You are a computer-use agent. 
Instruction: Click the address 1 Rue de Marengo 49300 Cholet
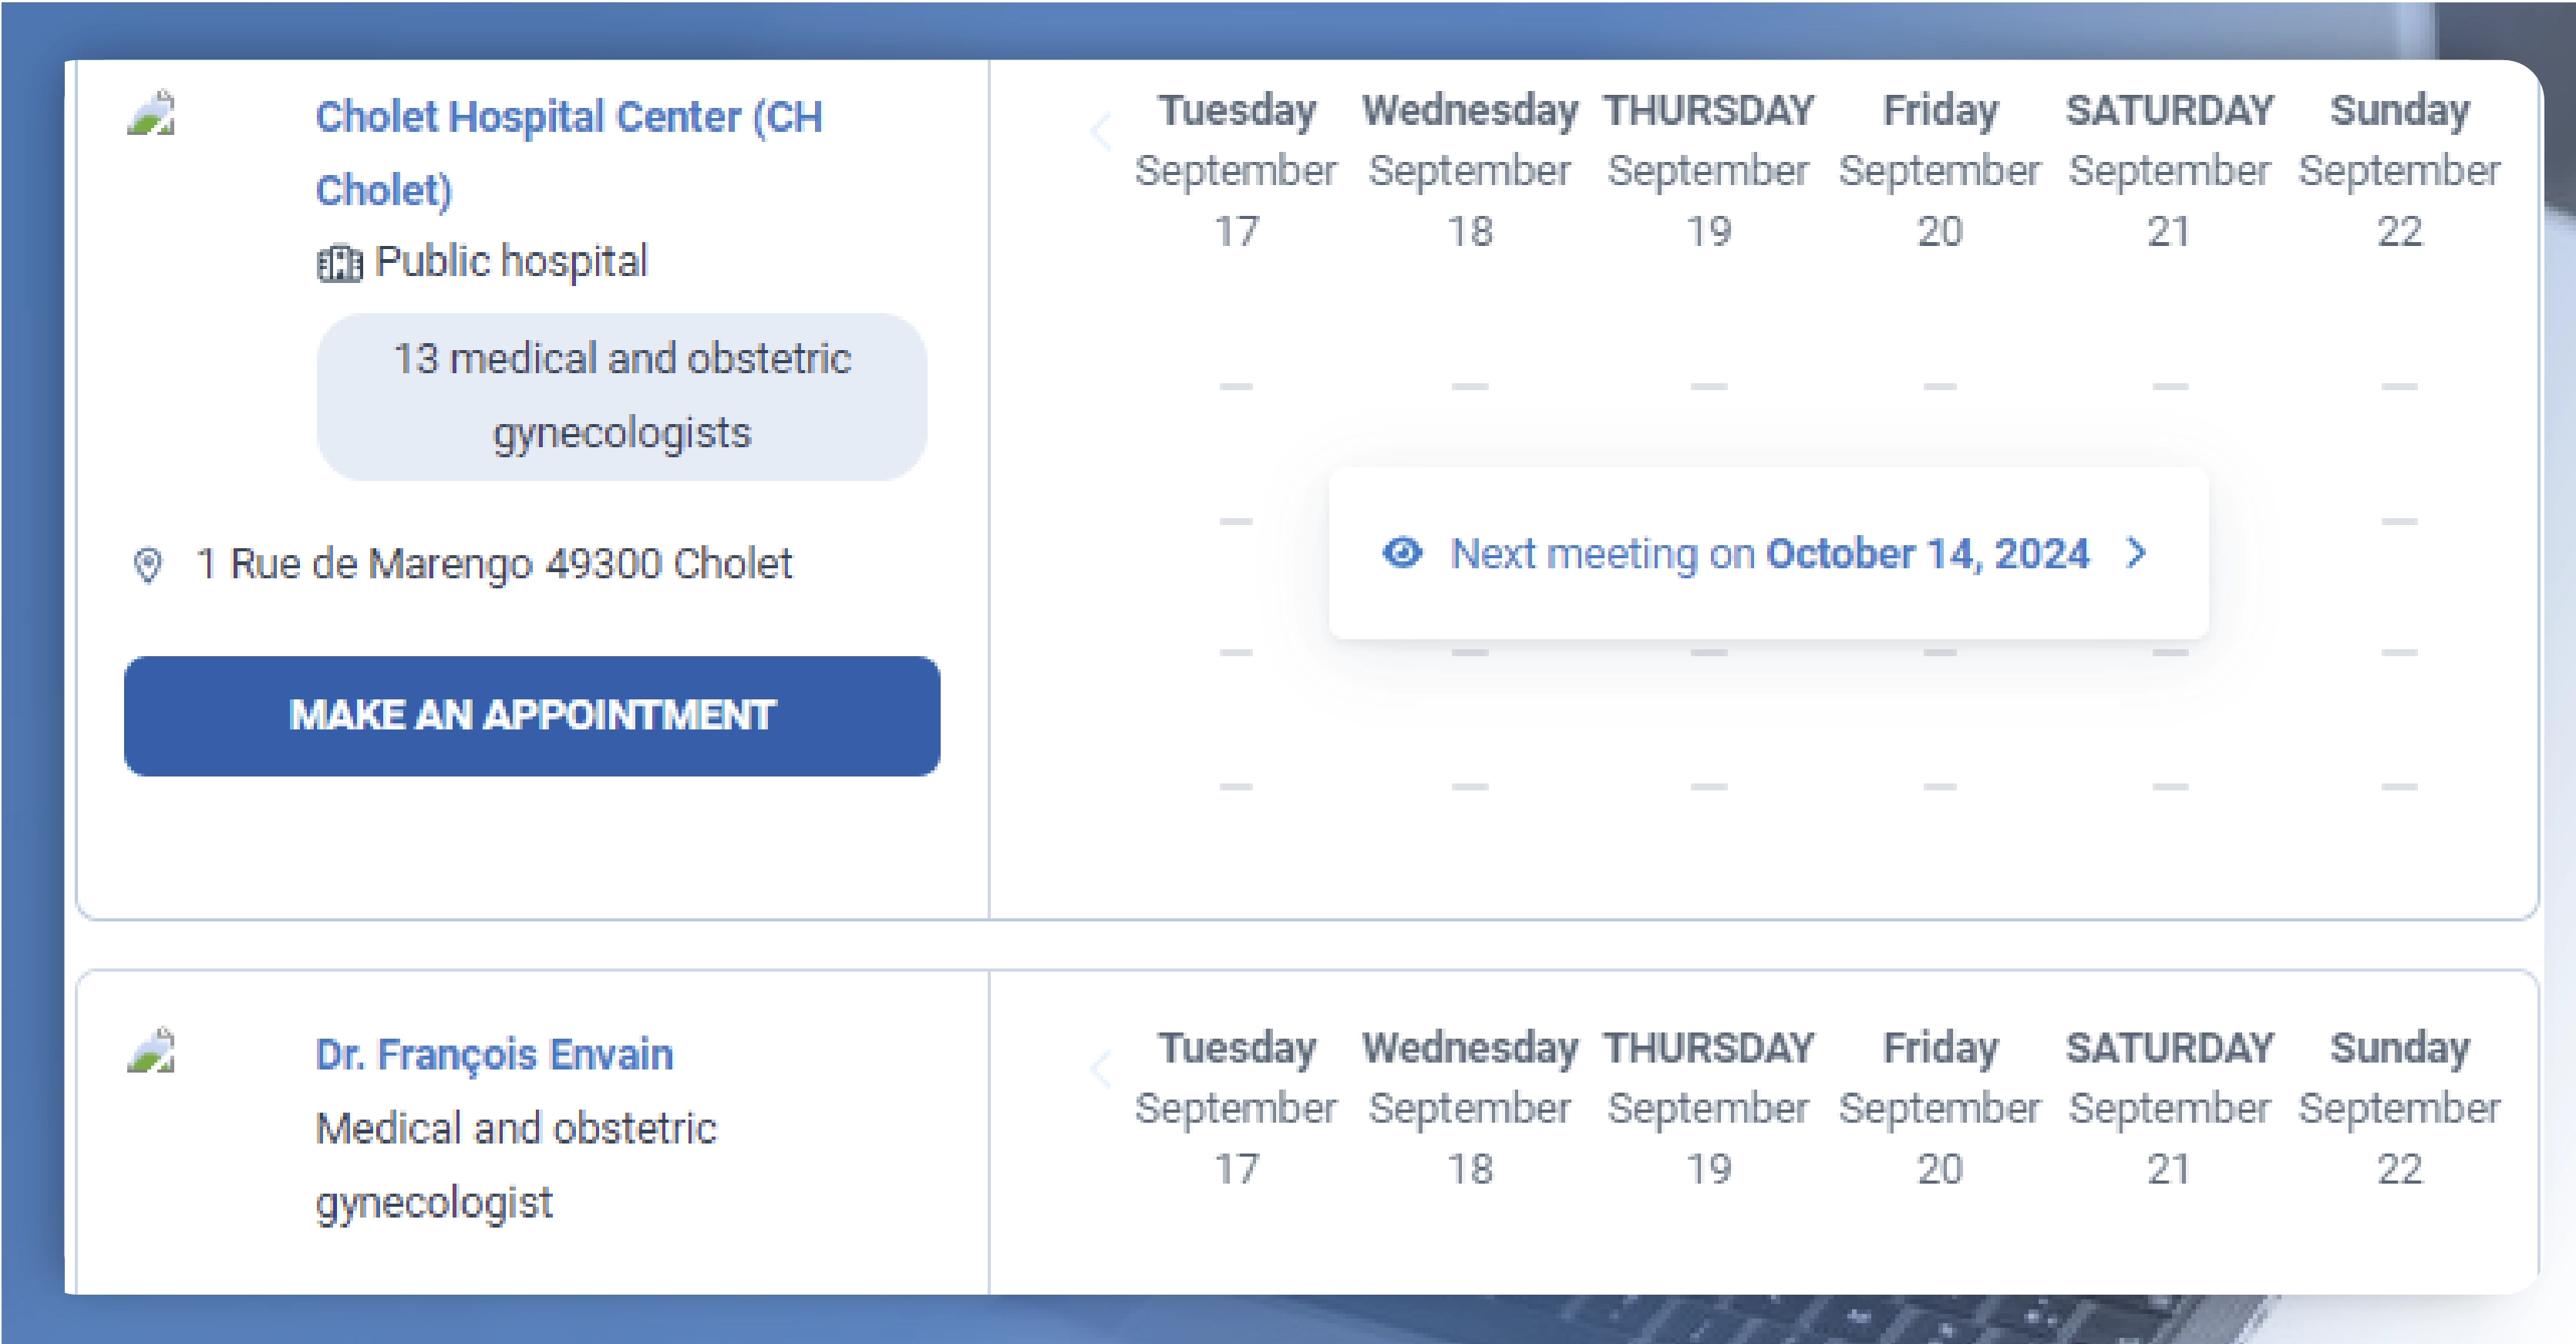[494, 564]
